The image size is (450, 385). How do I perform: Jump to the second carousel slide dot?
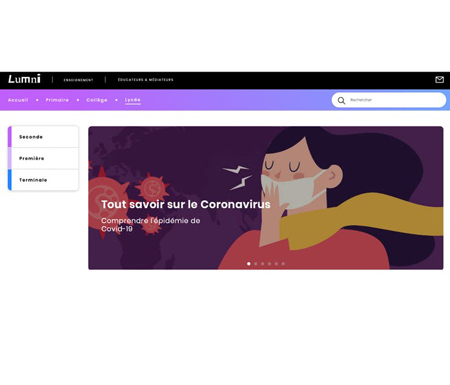pos(256,264)
